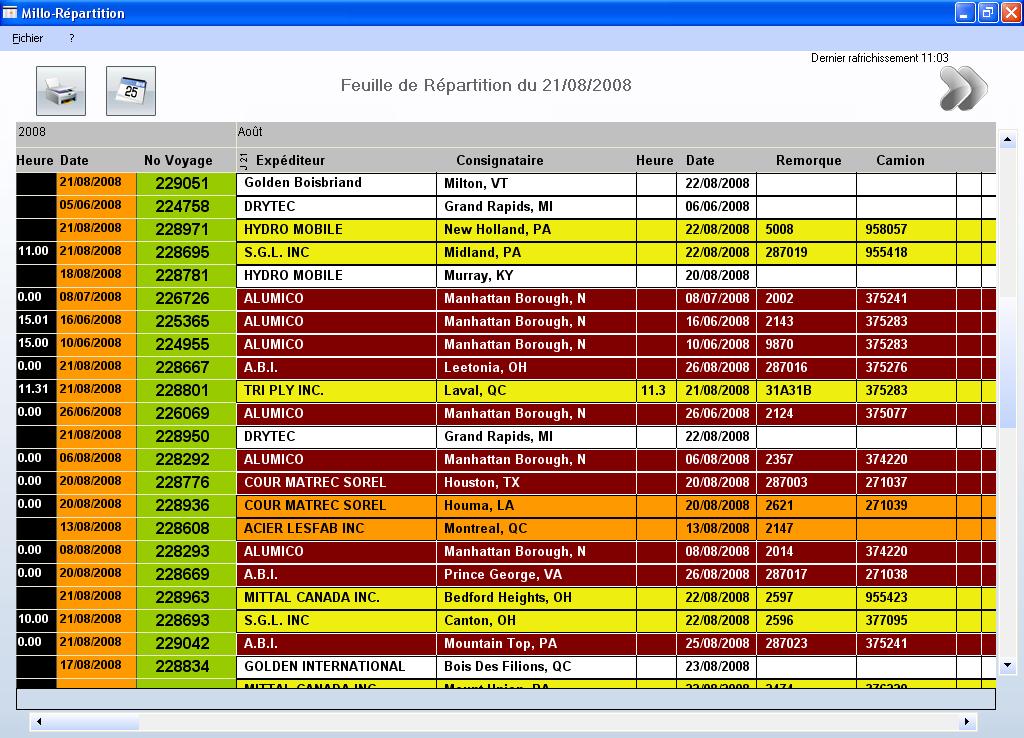
Task: Click the horizontal scrollbar right arrow
Action: (967, 722)
